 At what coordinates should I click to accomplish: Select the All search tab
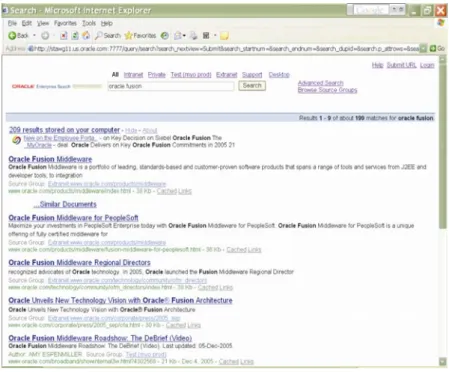pos(115,75)
